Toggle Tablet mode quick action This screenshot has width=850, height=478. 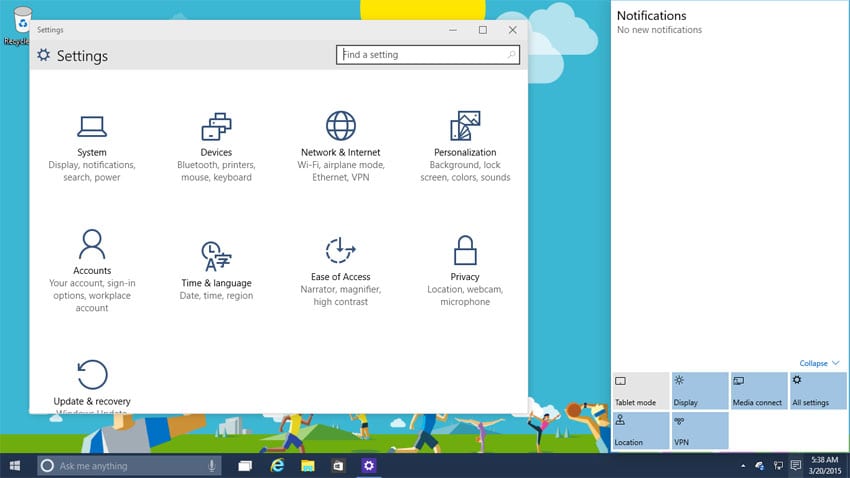[x=640, y=390]
